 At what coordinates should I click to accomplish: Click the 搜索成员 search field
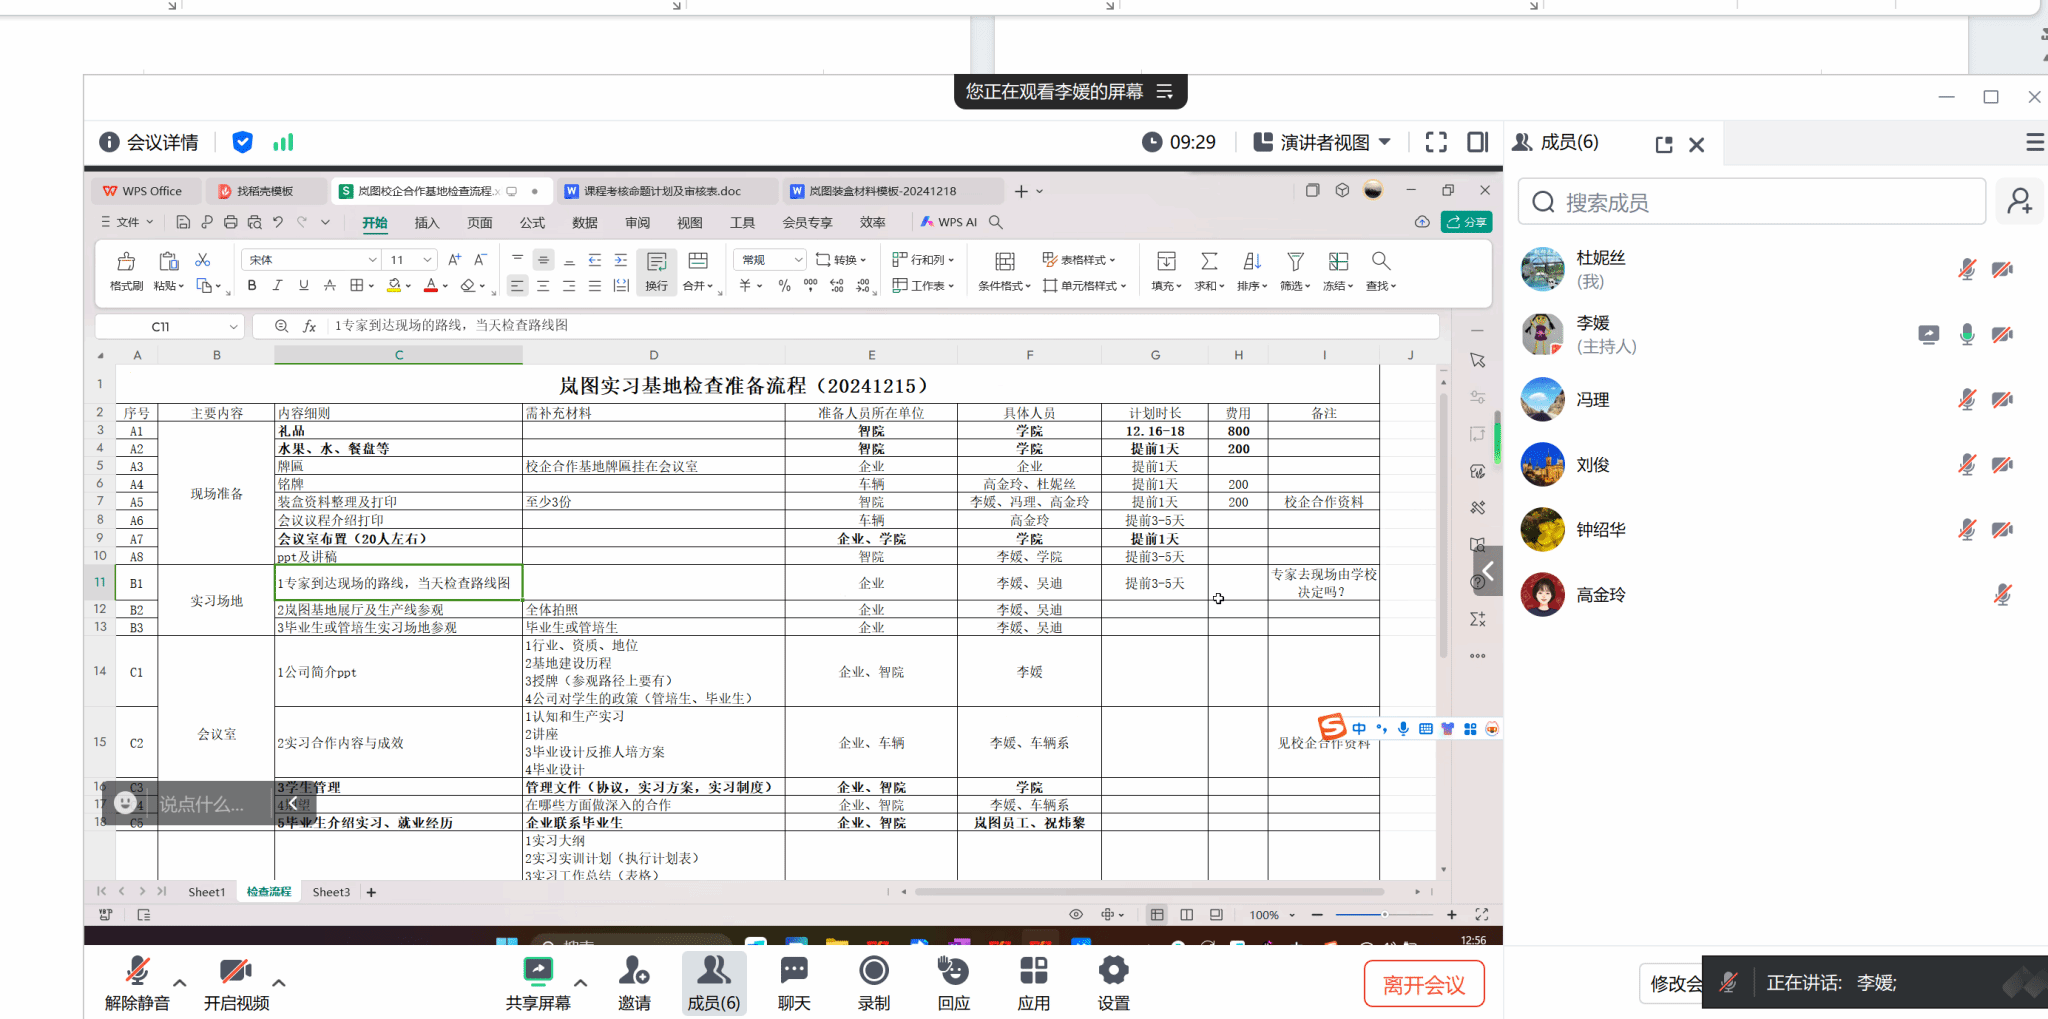[1752, 202]
